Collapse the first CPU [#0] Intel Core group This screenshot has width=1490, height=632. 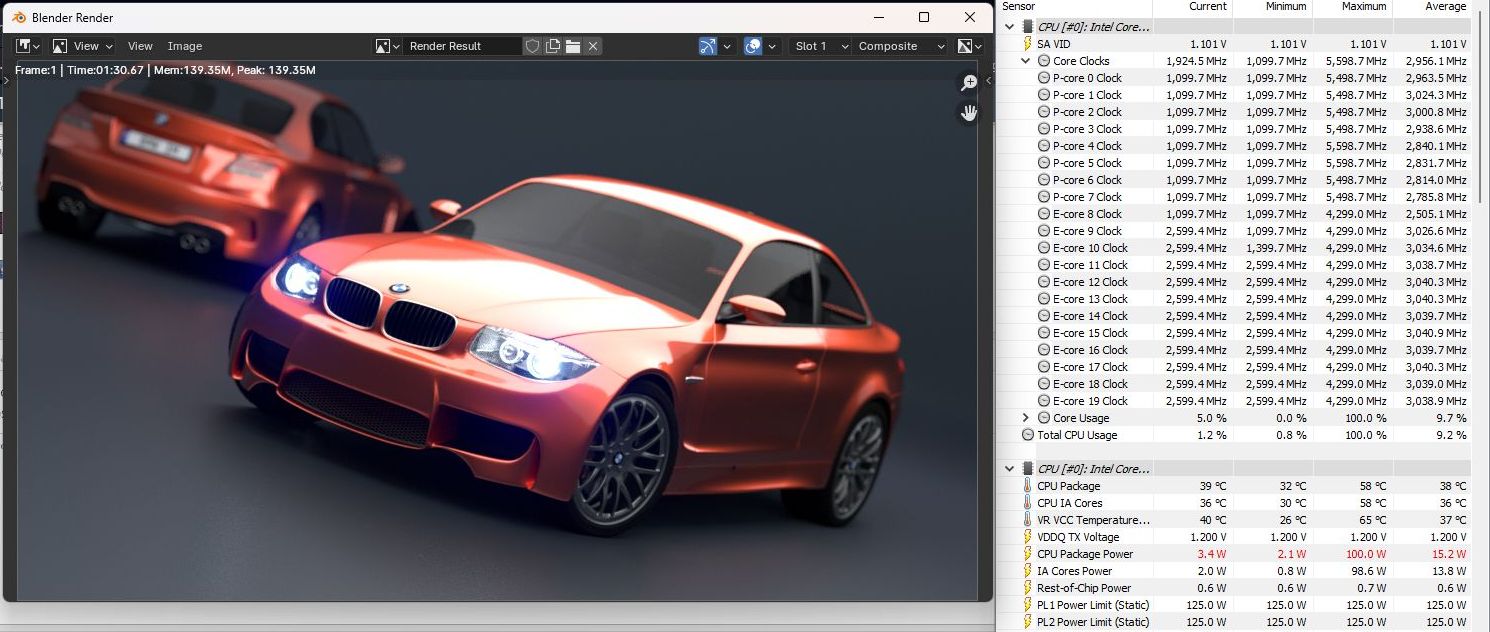point(1009,27)
